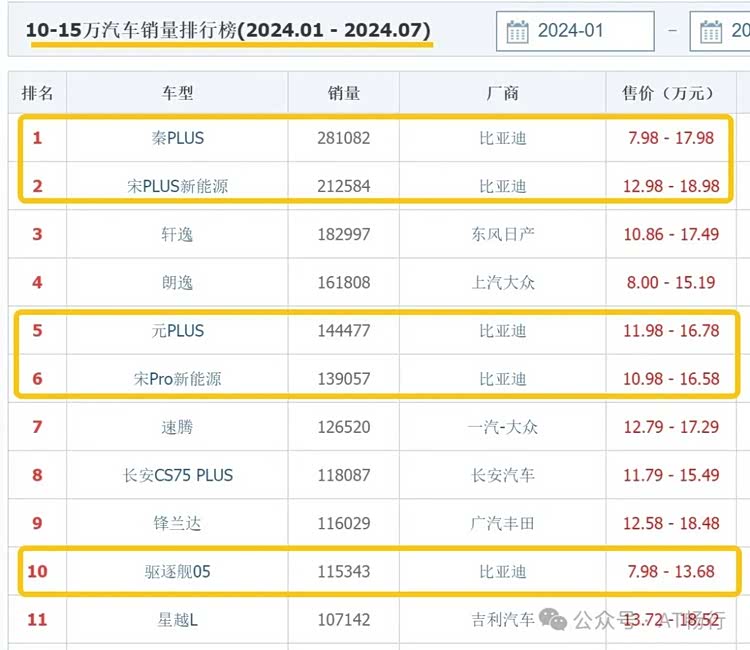Click the 售价（万元）column header
750x650 pixels.
(x=670, y=93)
